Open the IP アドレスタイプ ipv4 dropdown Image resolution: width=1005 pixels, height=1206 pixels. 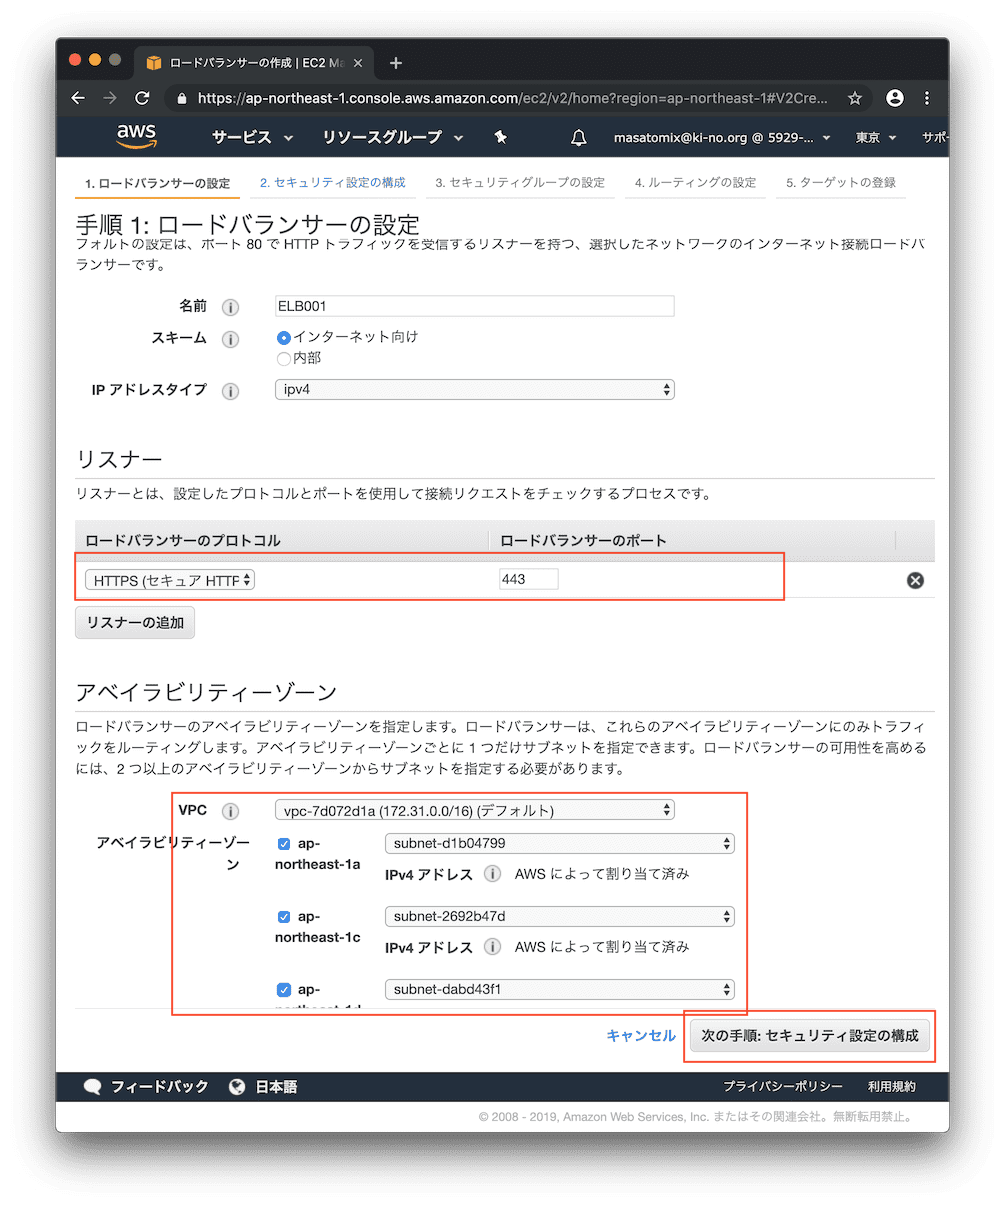click(x=475, y=390)
